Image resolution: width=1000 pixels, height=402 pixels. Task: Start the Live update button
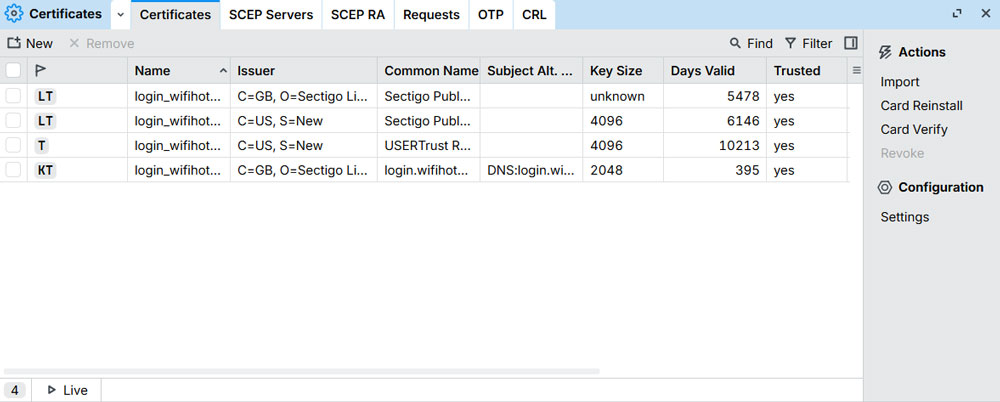66,390
